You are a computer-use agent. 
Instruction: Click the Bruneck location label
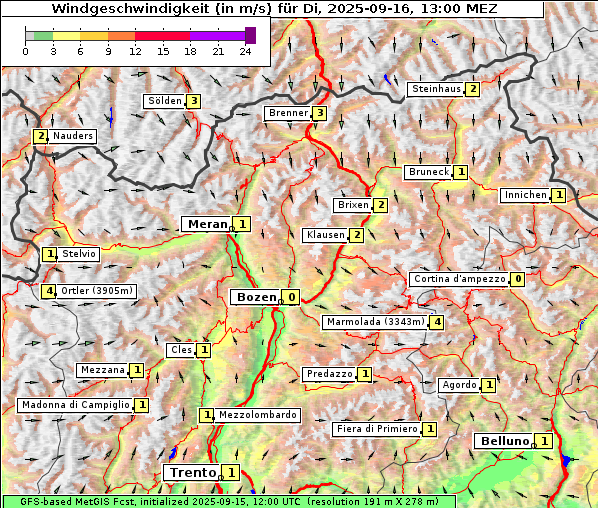pos(429,172)
